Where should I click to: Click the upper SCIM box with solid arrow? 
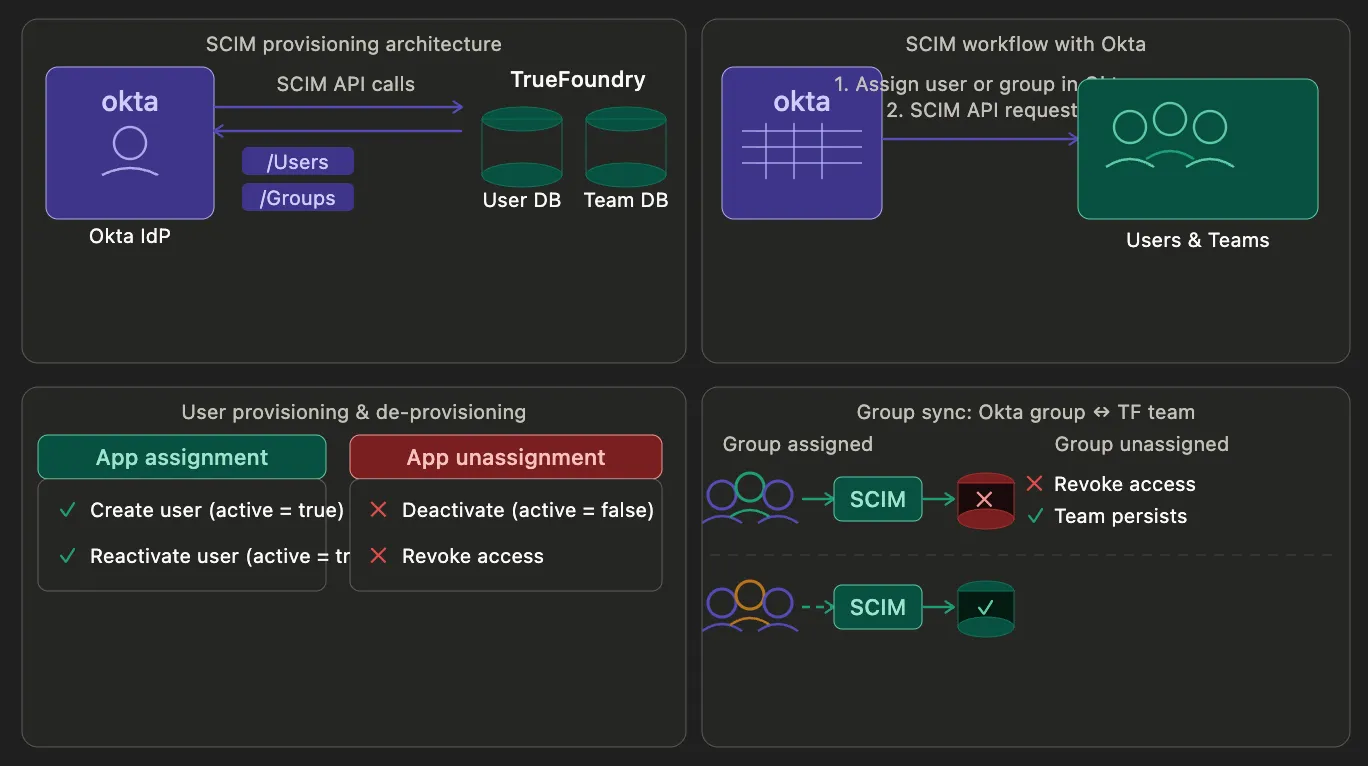click(878, 499)
